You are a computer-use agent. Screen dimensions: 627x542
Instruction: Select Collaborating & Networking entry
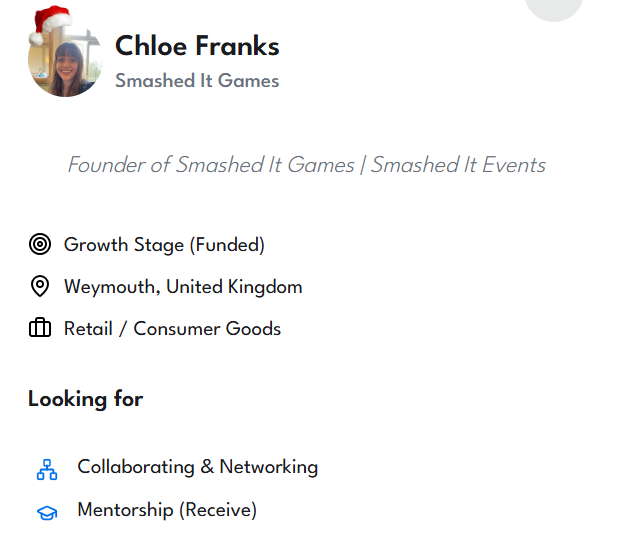tap(197, 467)
